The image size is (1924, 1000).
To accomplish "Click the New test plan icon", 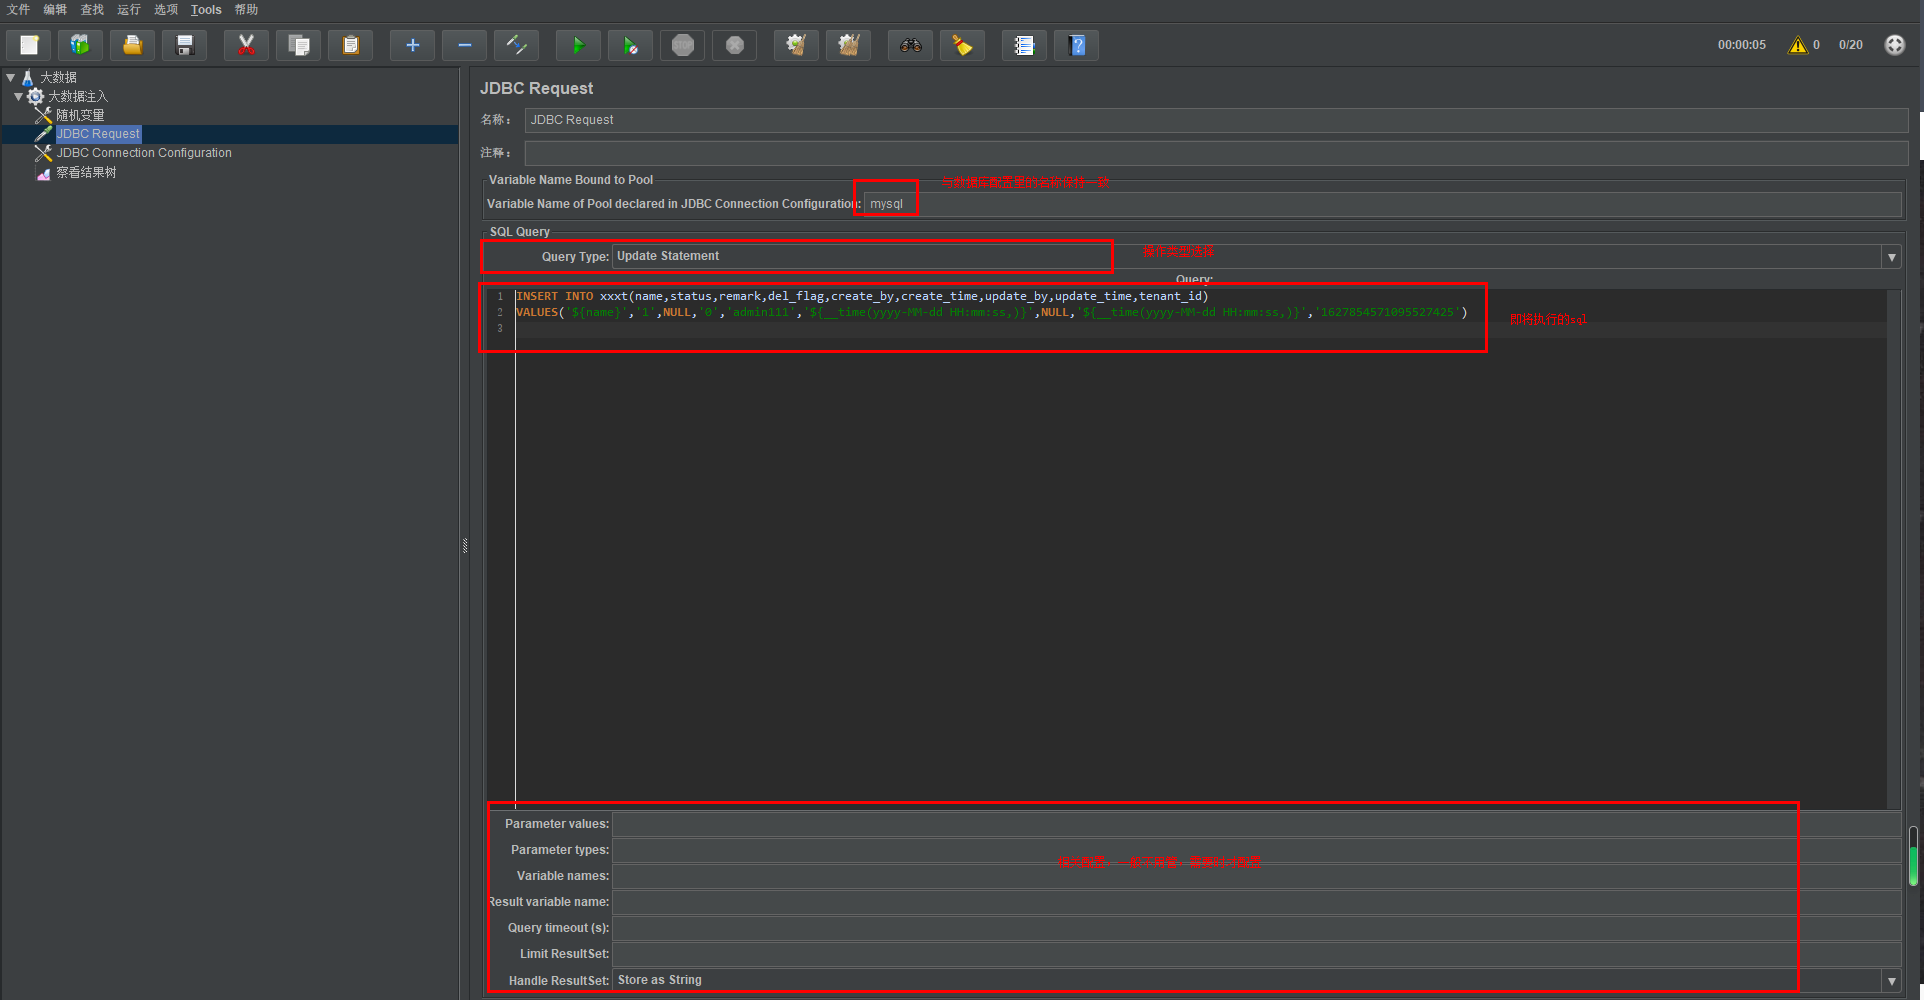I will click(29, 45).
